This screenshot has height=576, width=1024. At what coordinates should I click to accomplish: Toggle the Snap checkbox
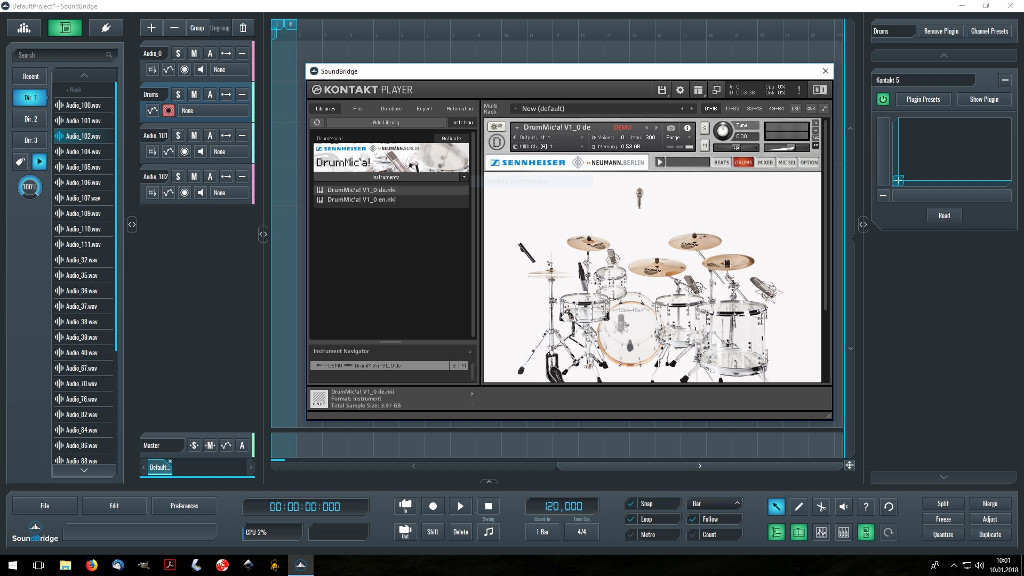(x=631, y=504)
